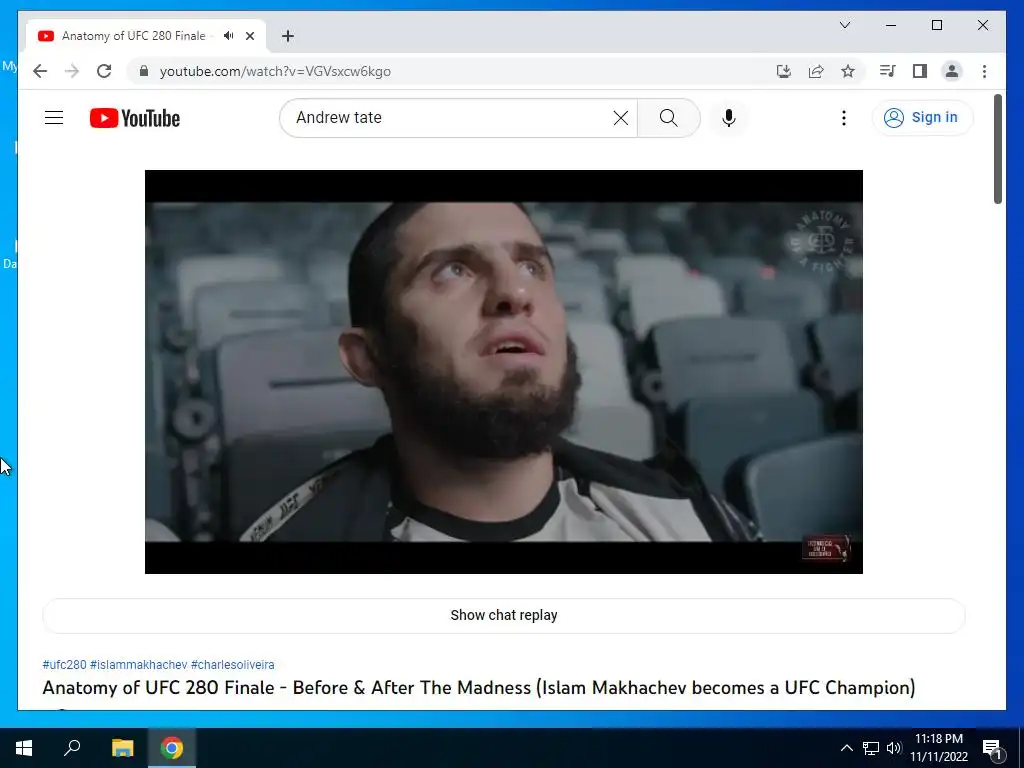Open a new tab with the plus button
The height and width of the screenshot is (768, 1024).
287,36
